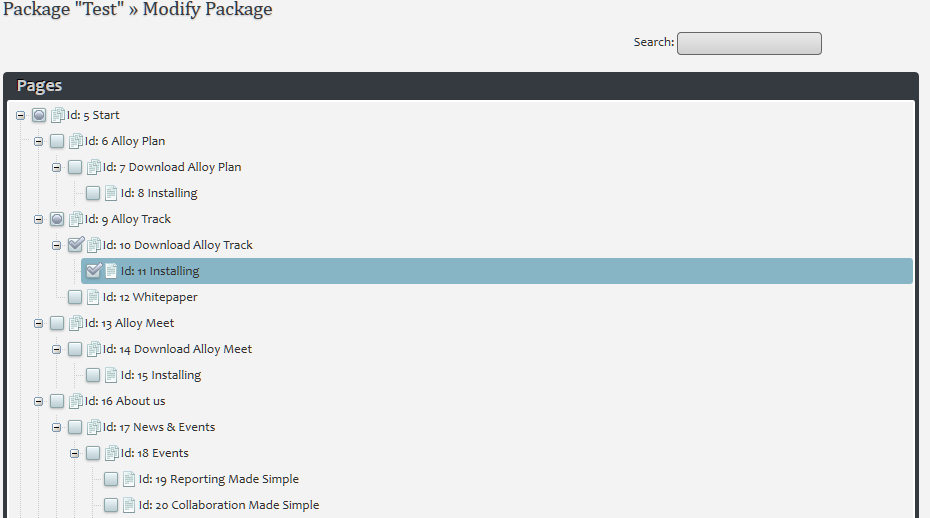Viewport: 930px width, 518px height.
Task: Tick the Id: 13 Alloy Meet checkbox
Action: 57,323
